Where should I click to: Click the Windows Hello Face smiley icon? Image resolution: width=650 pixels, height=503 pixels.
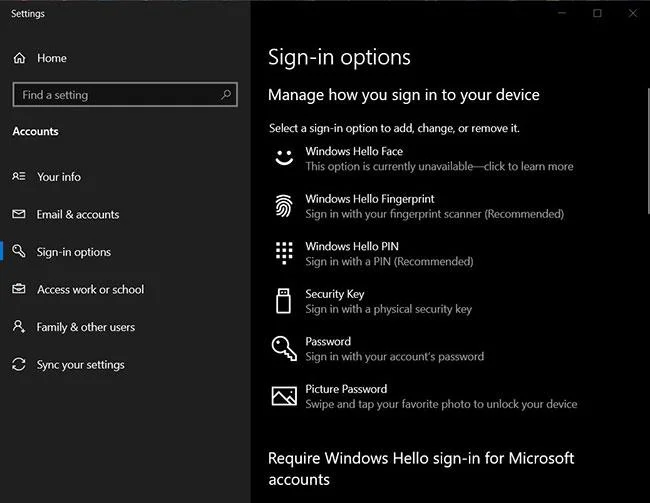[284, 158]
